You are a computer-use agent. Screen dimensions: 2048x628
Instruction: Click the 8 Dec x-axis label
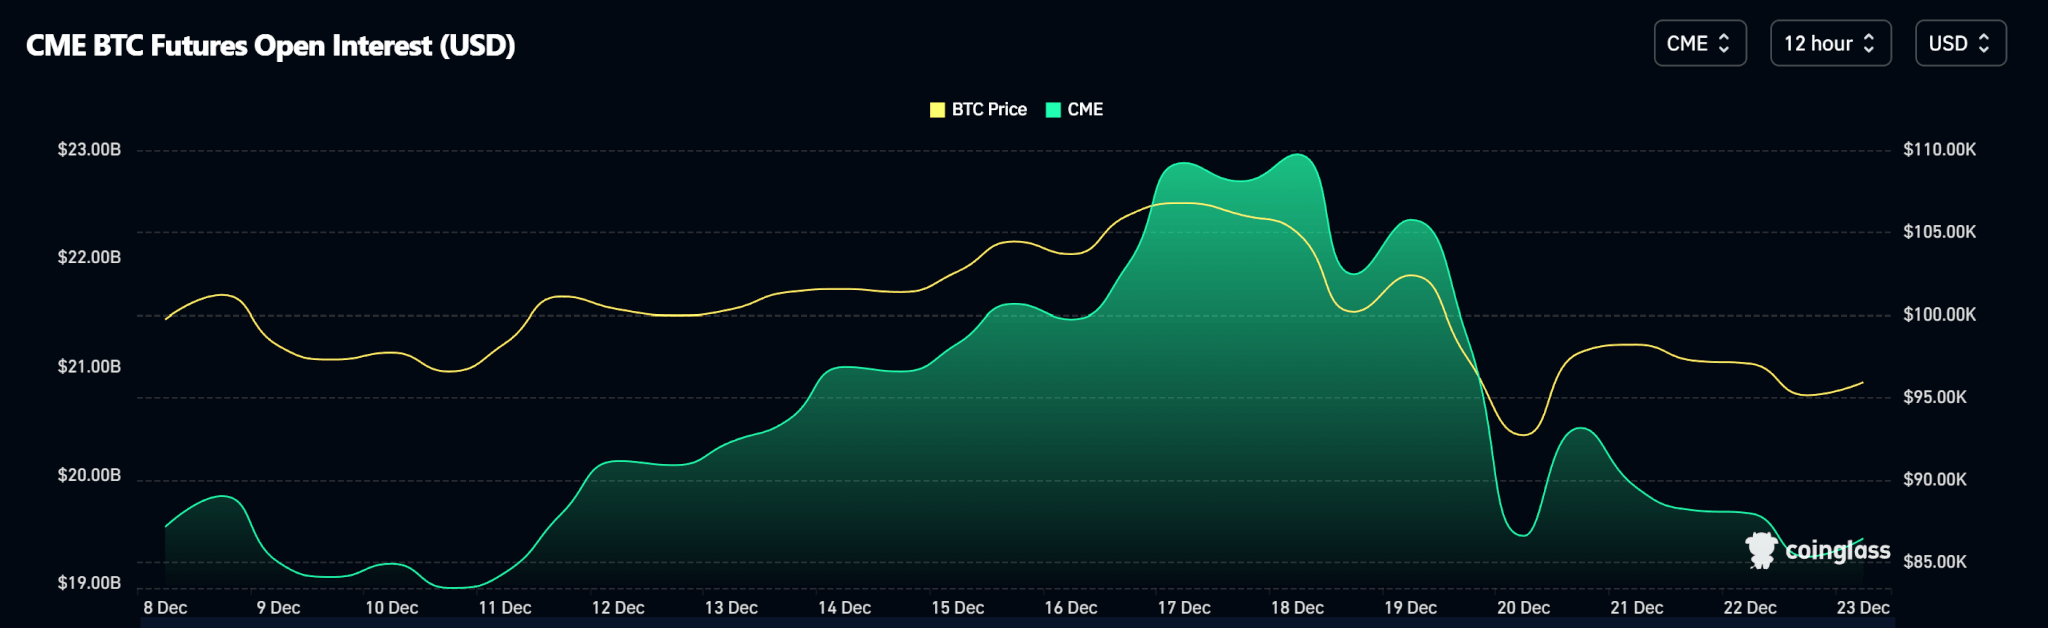[x=165, y=608]
